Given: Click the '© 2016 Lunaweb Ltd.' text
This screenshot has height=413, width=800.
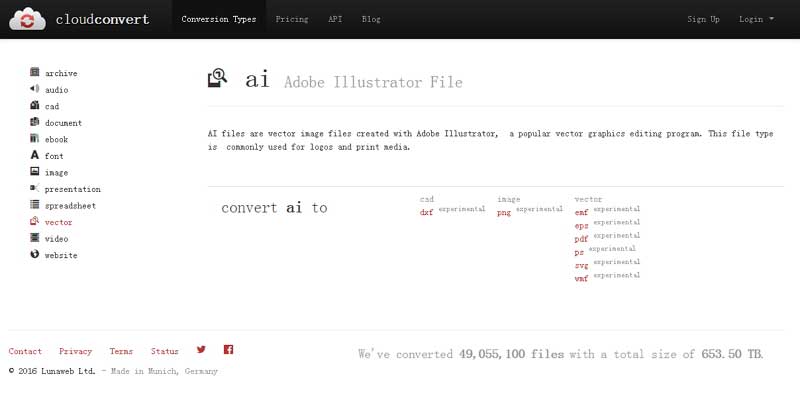Looking at the screenshot, I should [x=52, y=371].
